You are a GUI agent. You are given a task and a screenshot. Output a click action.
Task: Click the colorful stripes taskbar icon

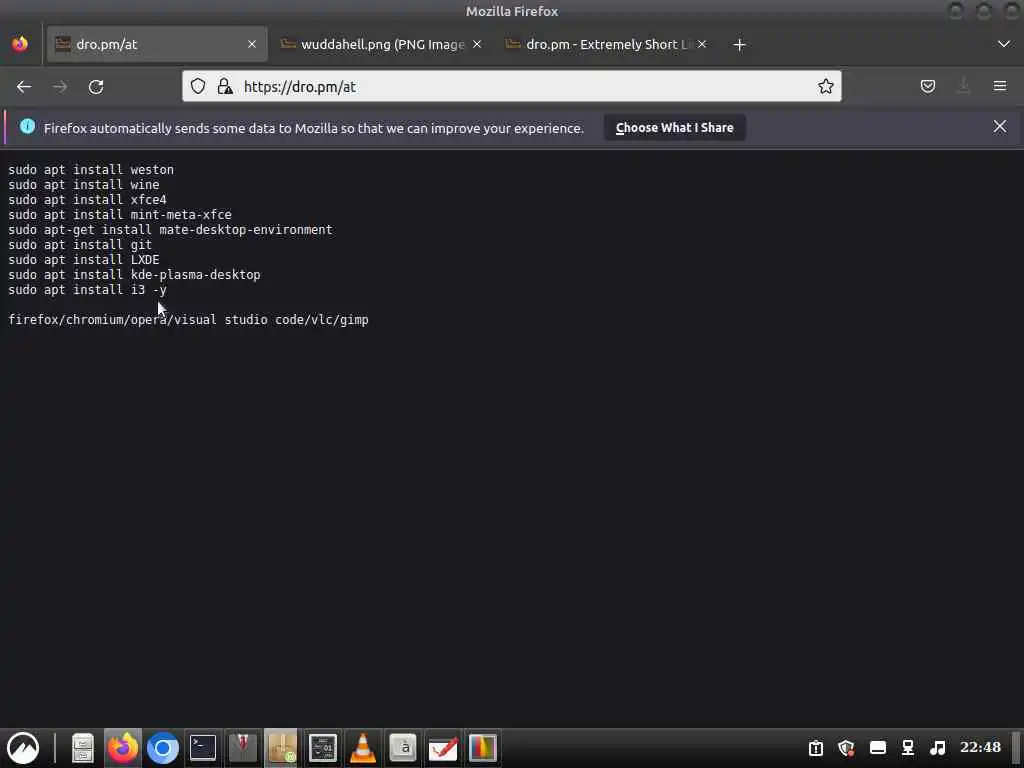(483, 748)
